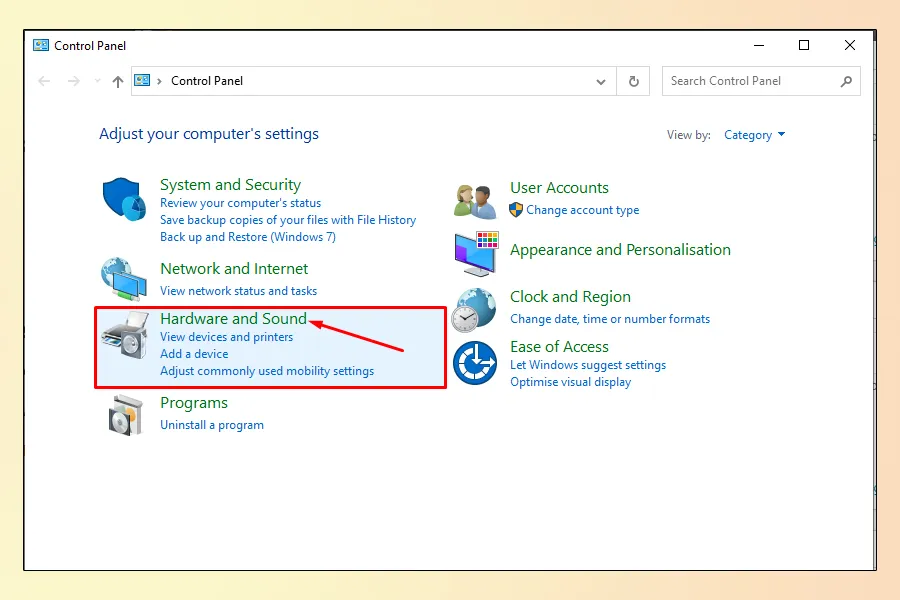Go up one level with up arrow
The image size is (900, 600).
(117, 81)
